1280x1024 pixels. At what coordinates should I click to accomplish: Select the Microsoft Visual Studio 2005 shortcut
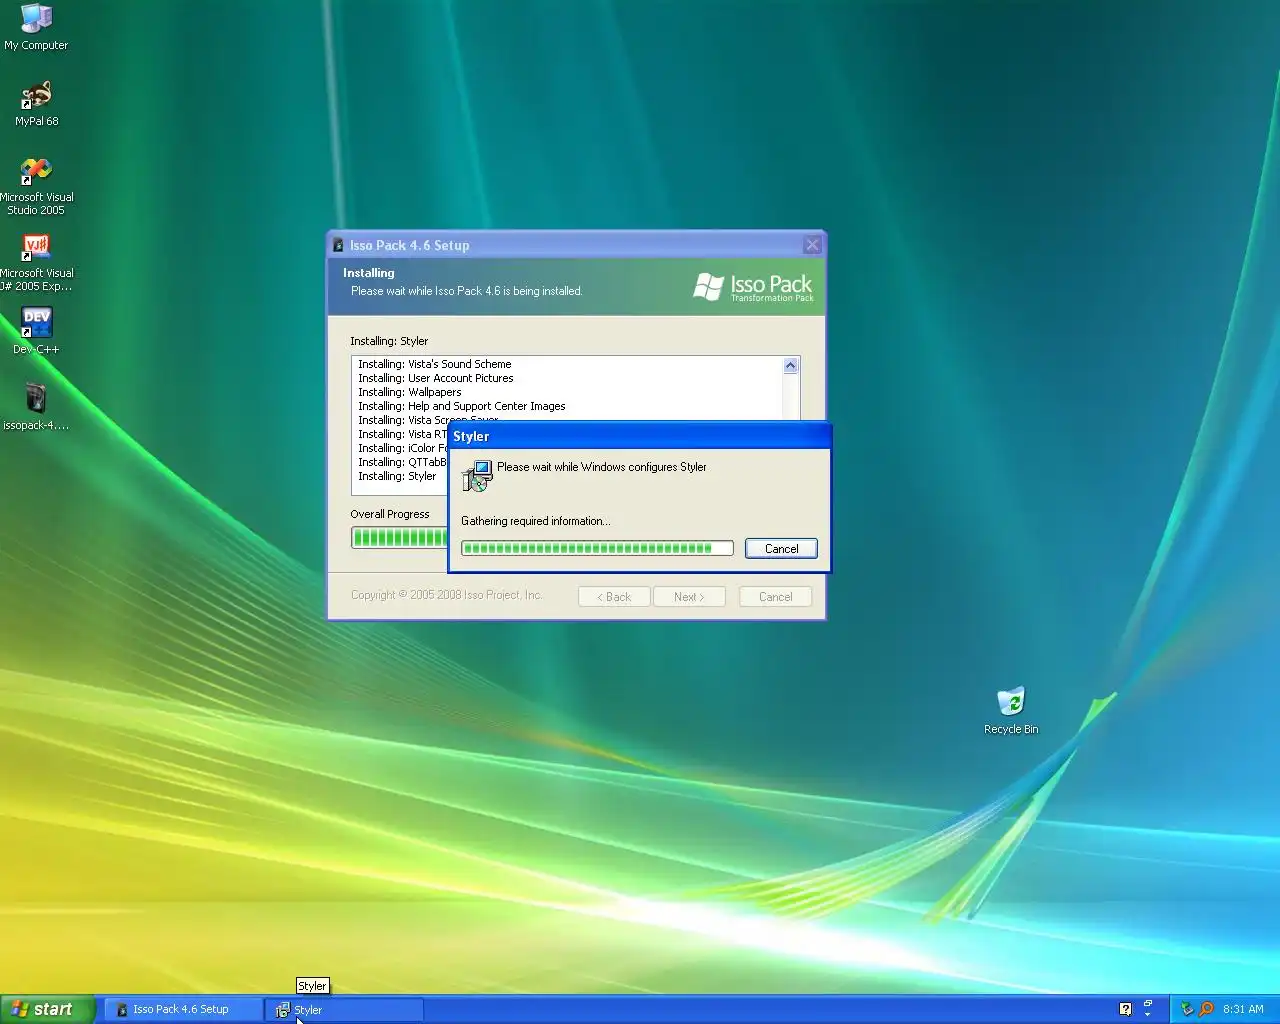(x=36, y=186)
